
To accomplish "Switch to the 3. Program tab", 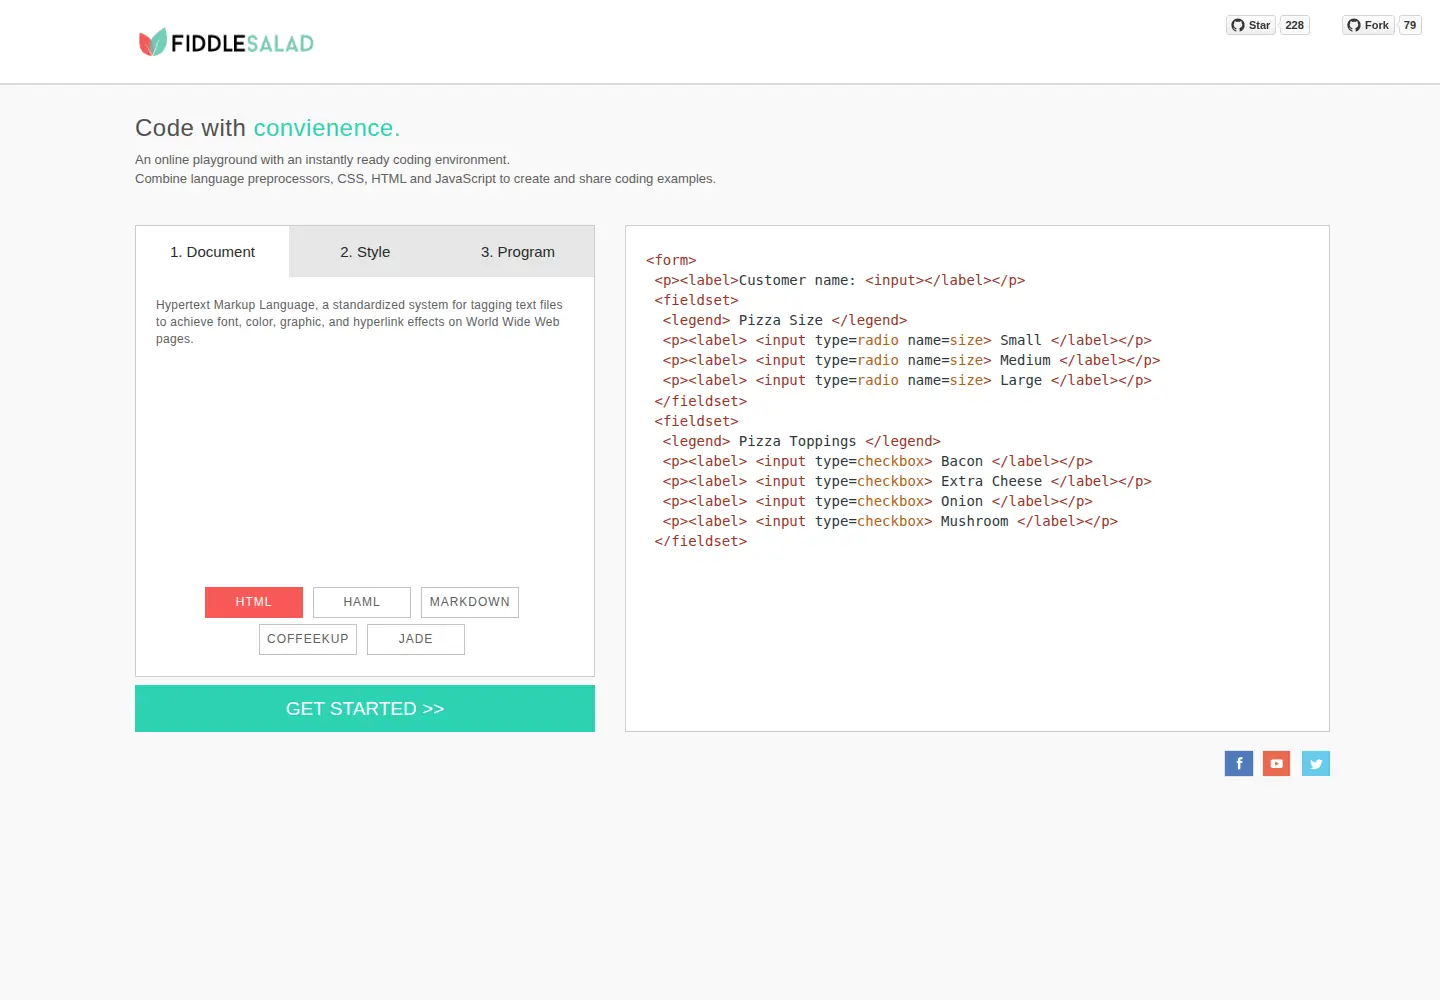I will [518, 252].
